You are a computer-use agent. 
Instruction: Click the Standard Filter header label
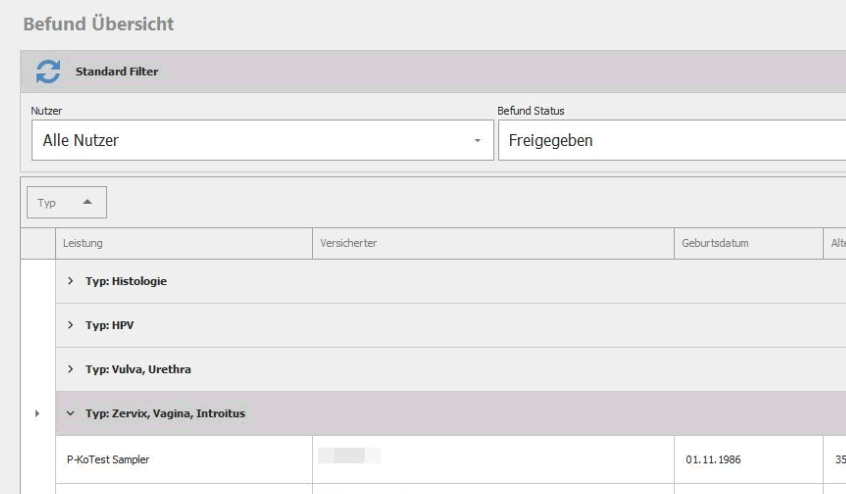117,72
